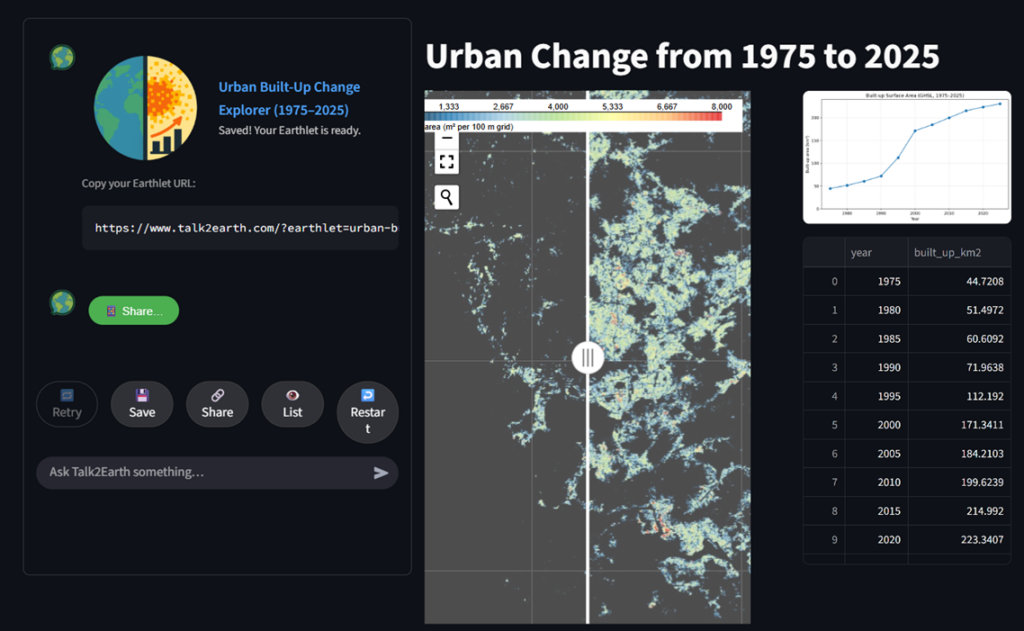Click the map zoom out minus button
1024x631 pixels.
click(x=447, y=138)
